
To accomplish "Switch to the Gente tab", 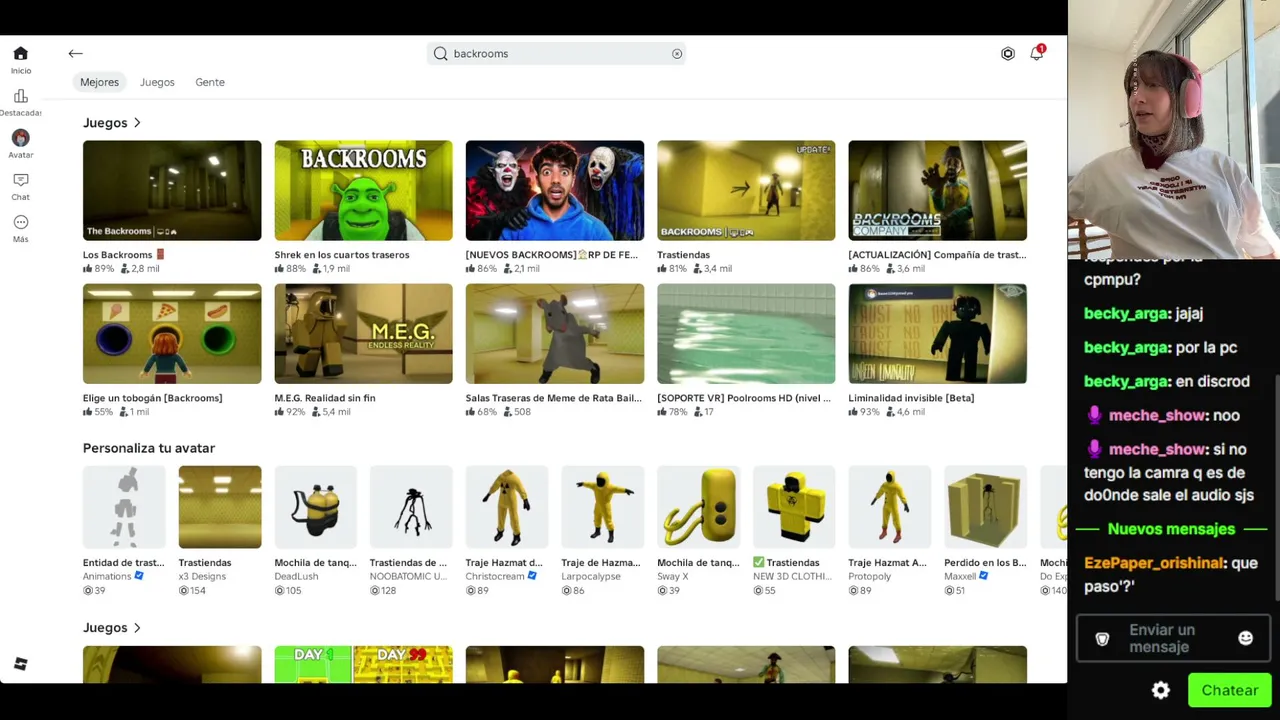I will click(x=210, y=82).
